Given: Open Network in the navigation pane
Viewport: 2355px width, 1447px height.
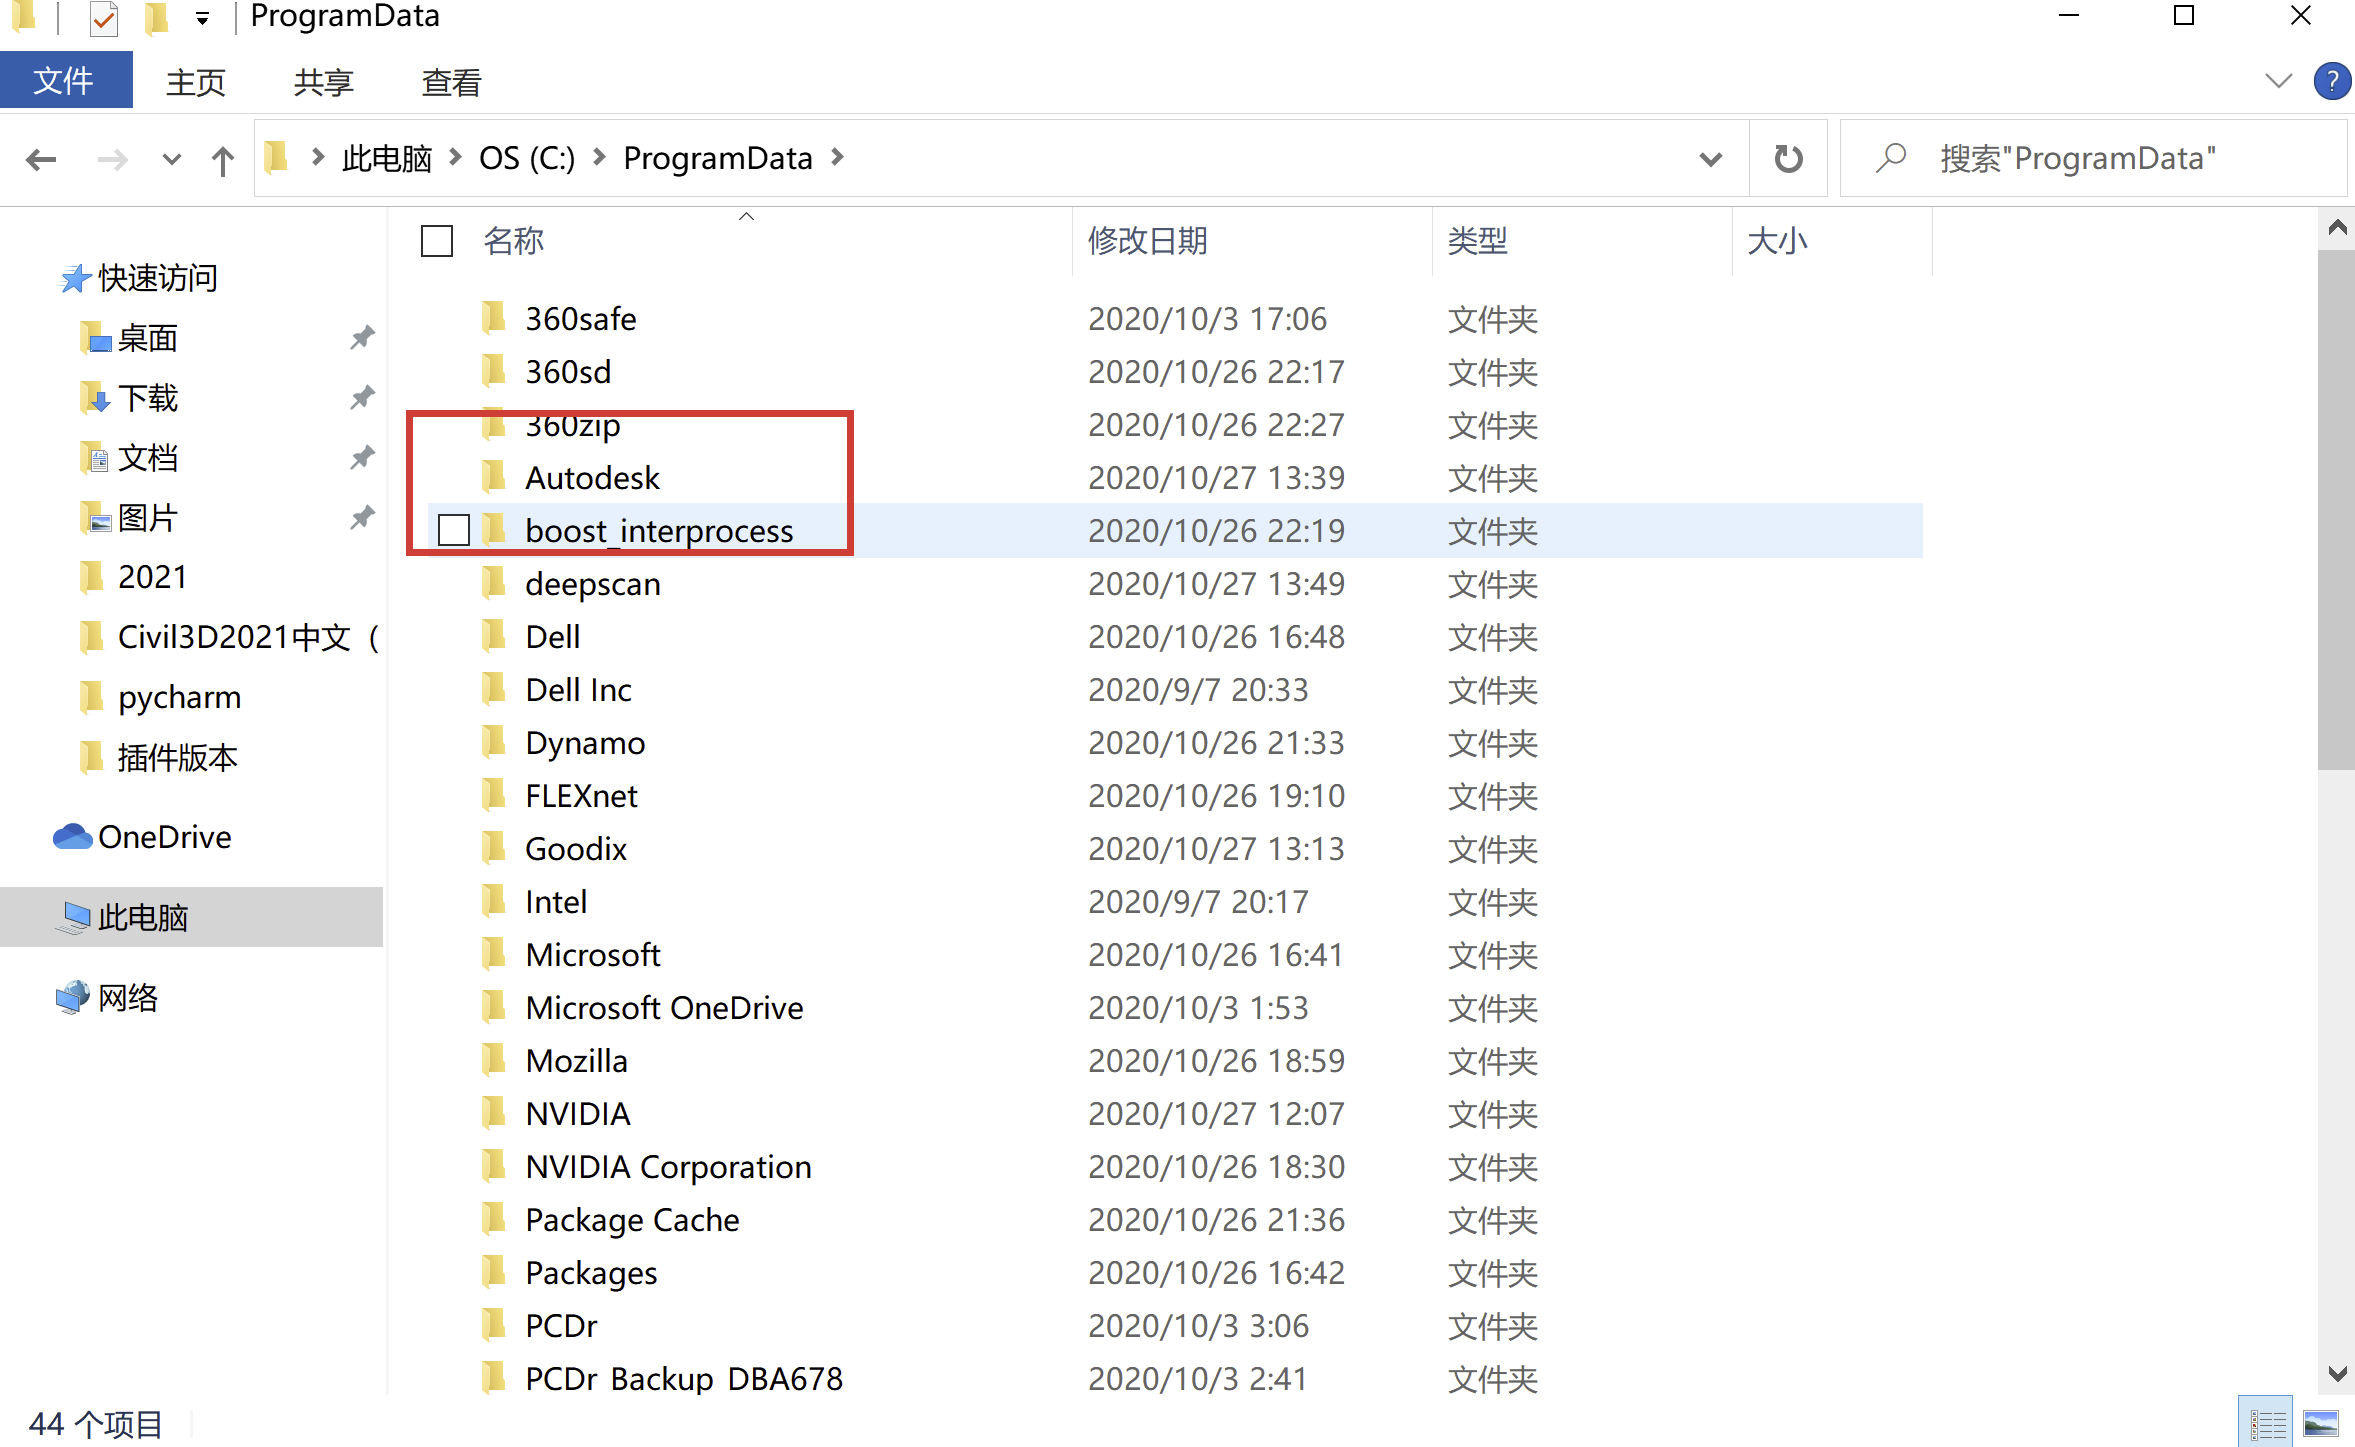Looking at the screenshot, I should pos(128,998).
